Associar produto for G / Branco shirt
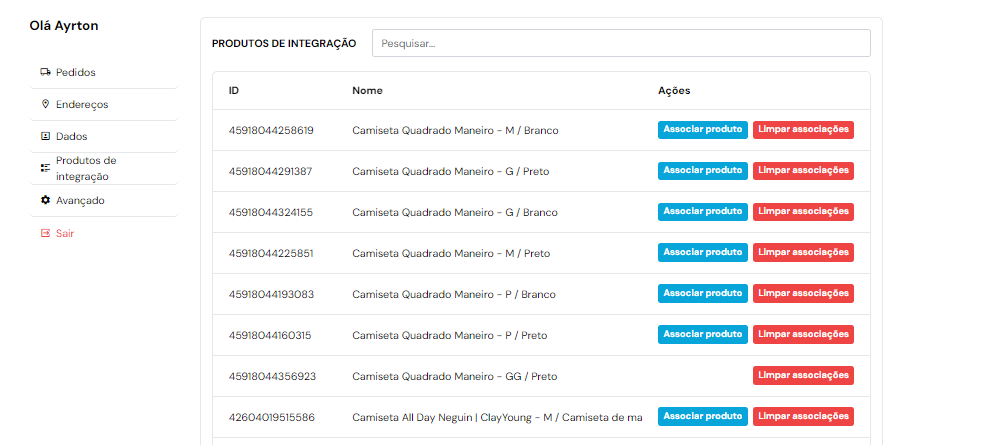Image resolution: width=992 pixels, height=445 pixels. click(703, 212)
